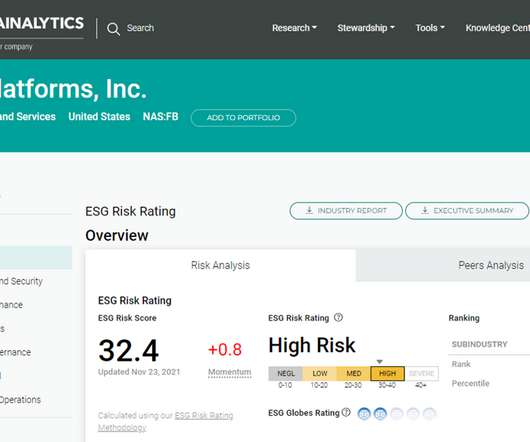Open the Knowledge Center menu
Viewport: 530px width, 442px height.
[x=497, y=28]
